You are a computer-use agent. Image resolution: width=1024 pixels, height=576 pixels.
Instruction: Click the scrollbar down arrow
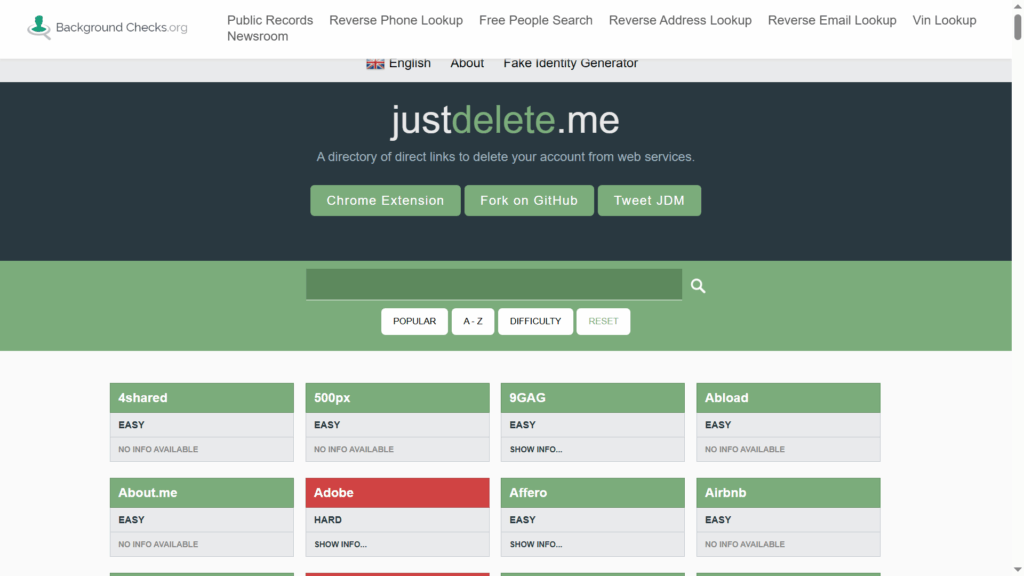coord(1017,570)
